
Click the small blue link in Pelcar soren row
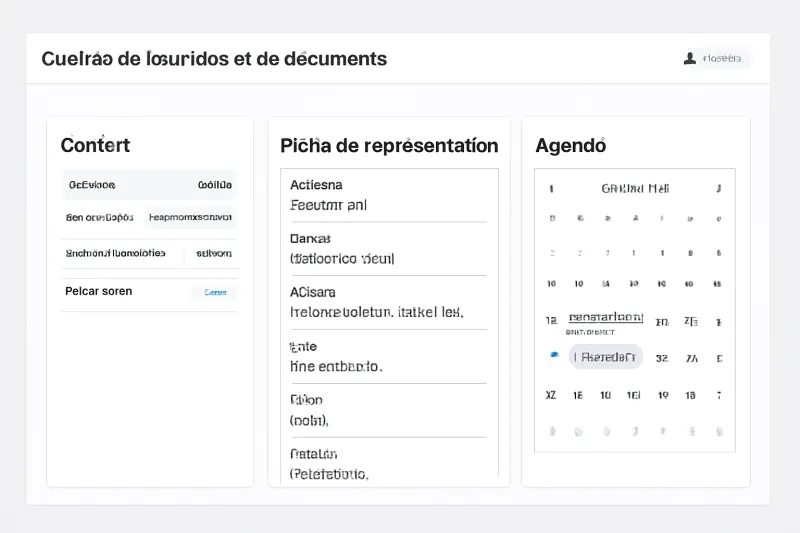pos(215,292)
